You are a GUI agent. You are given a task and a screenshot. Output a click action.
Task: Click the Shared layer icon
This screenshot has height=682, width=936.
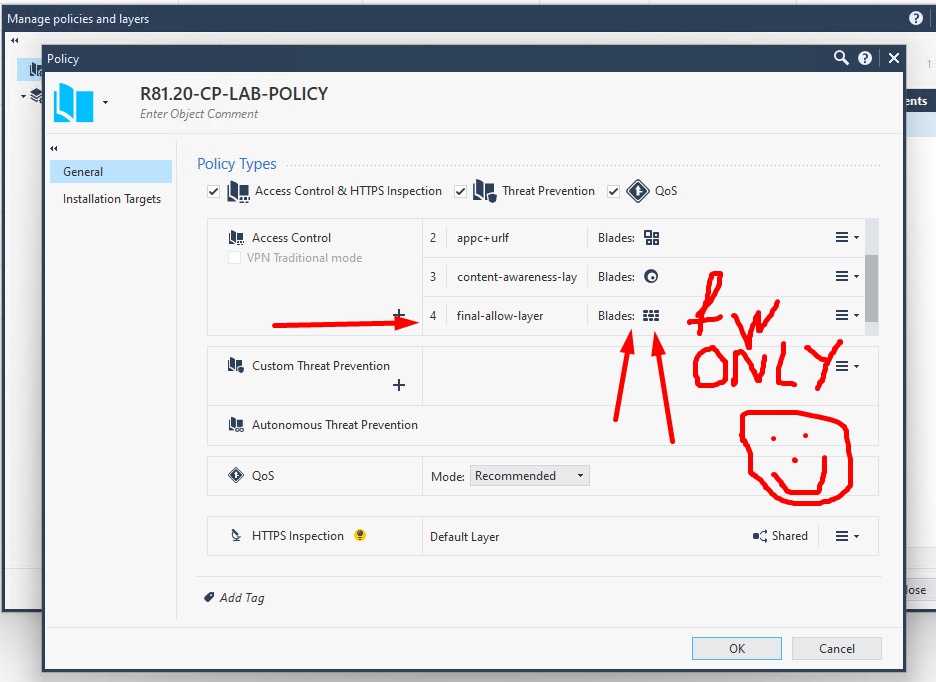click(760, 536)
